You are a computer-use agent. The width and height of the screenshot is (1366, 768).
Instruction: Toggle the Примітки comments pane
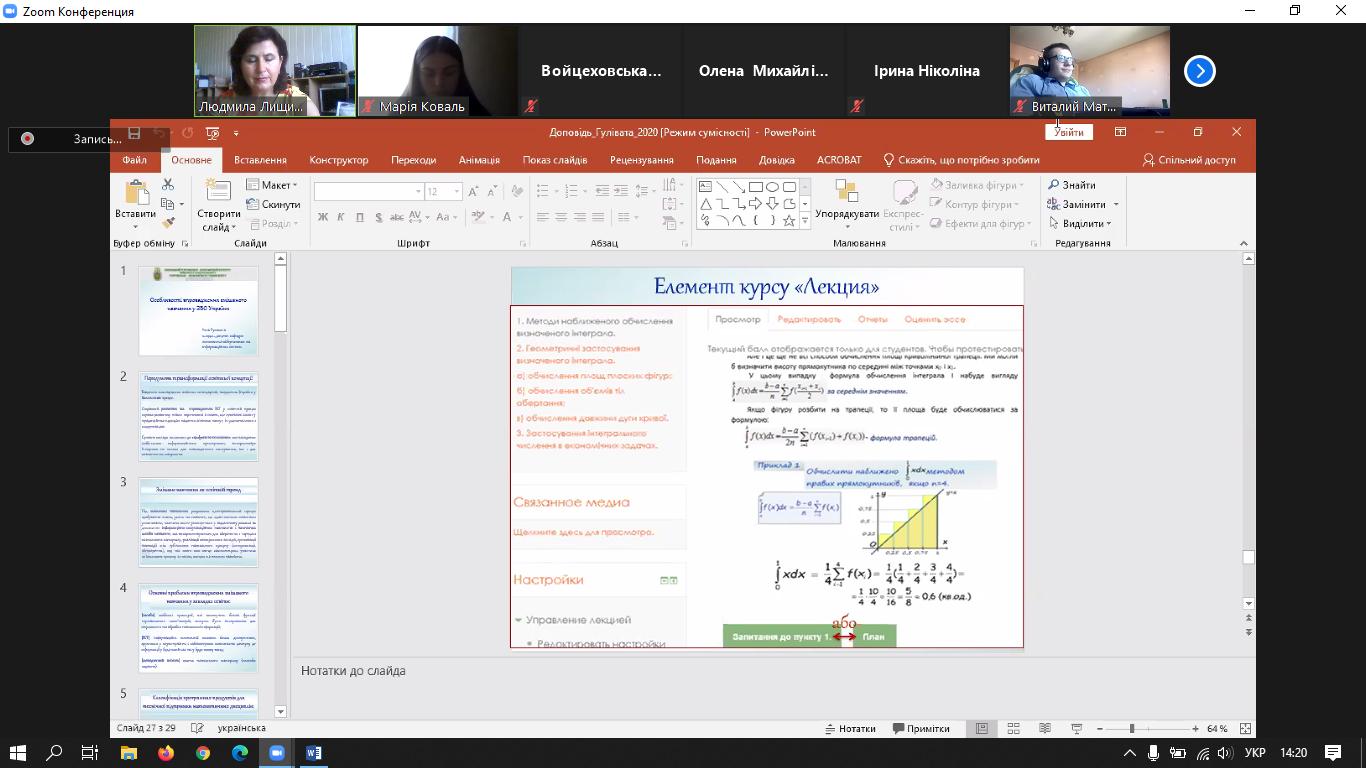click(921, 729)
